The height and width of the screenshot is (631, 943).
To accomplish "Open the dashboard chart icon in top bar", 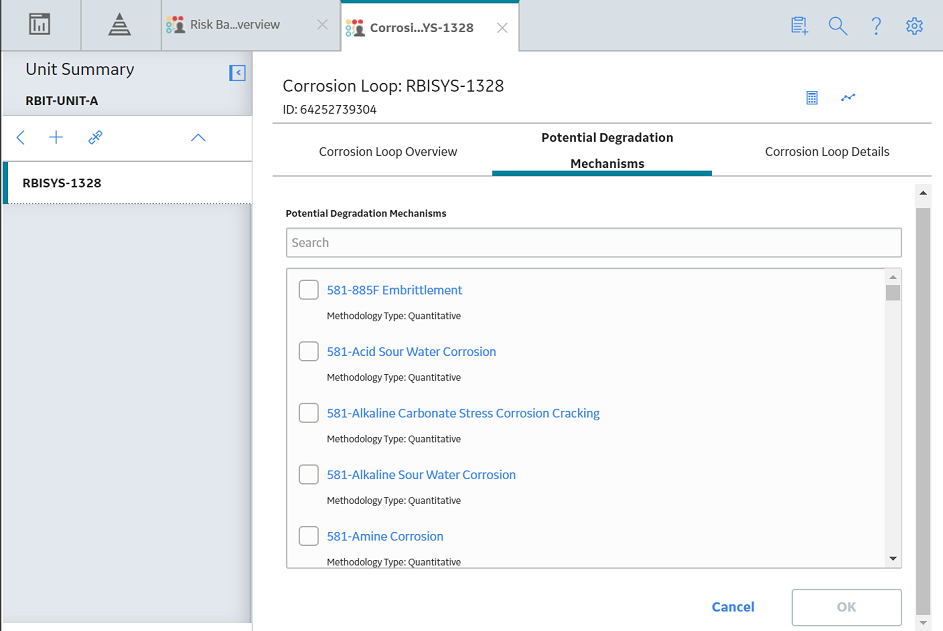I will [40, 25].
